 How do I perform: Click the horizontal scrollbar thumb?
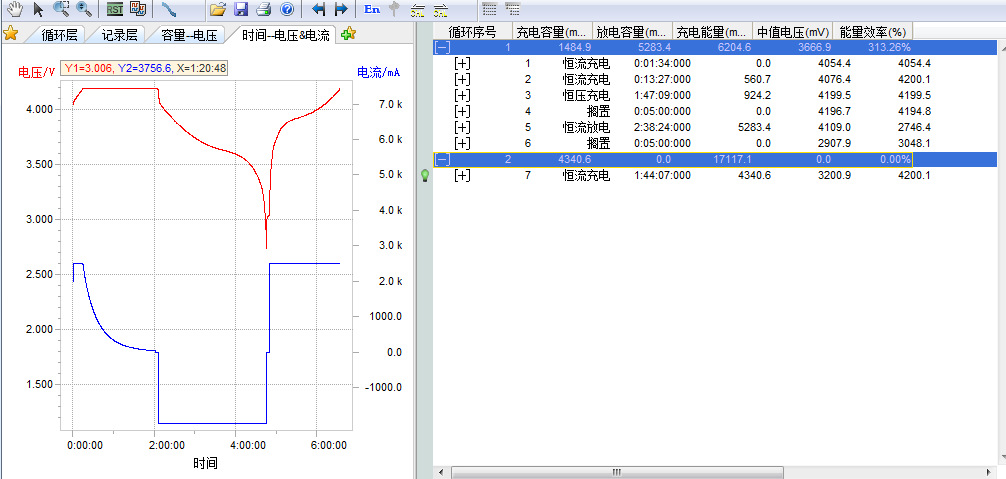617,473
